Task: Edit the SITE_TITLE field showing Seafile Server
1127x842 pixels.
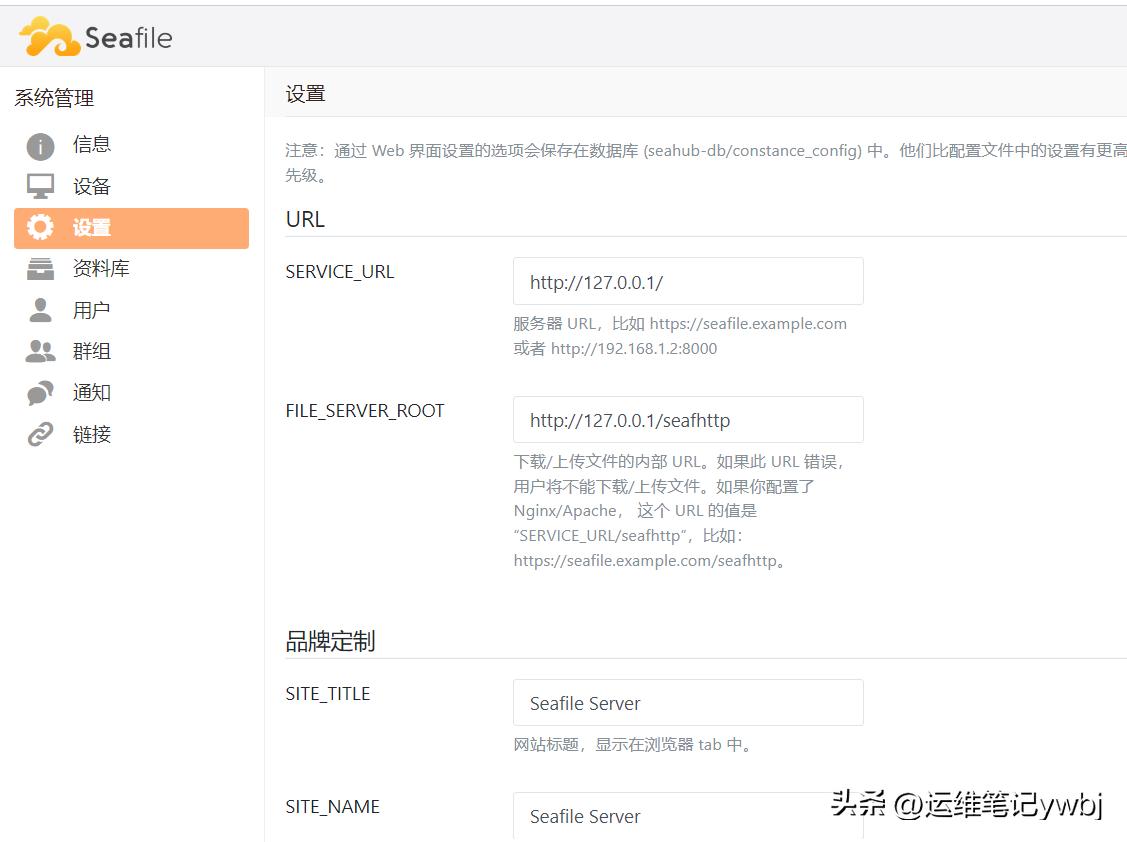Action: coord(687,702)
